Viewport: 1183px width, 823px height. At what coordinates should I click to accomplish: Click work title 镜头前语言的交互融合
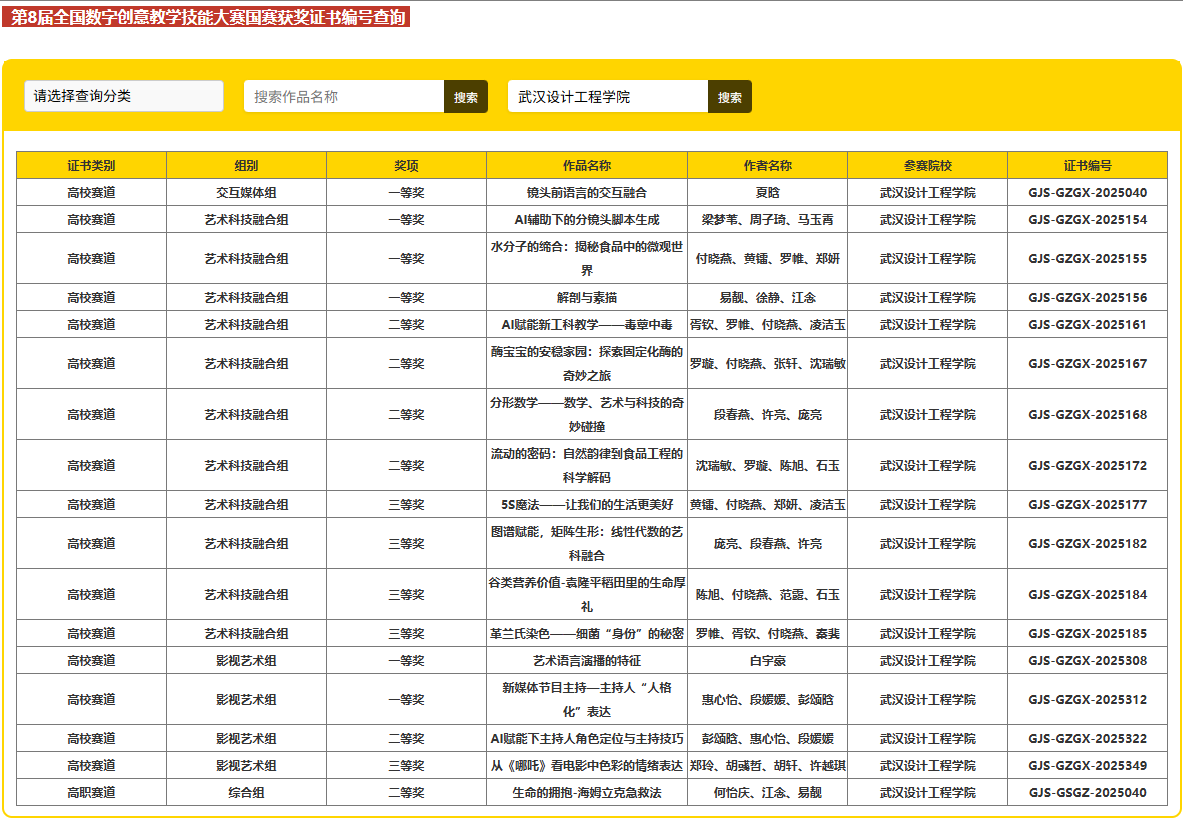587,193
